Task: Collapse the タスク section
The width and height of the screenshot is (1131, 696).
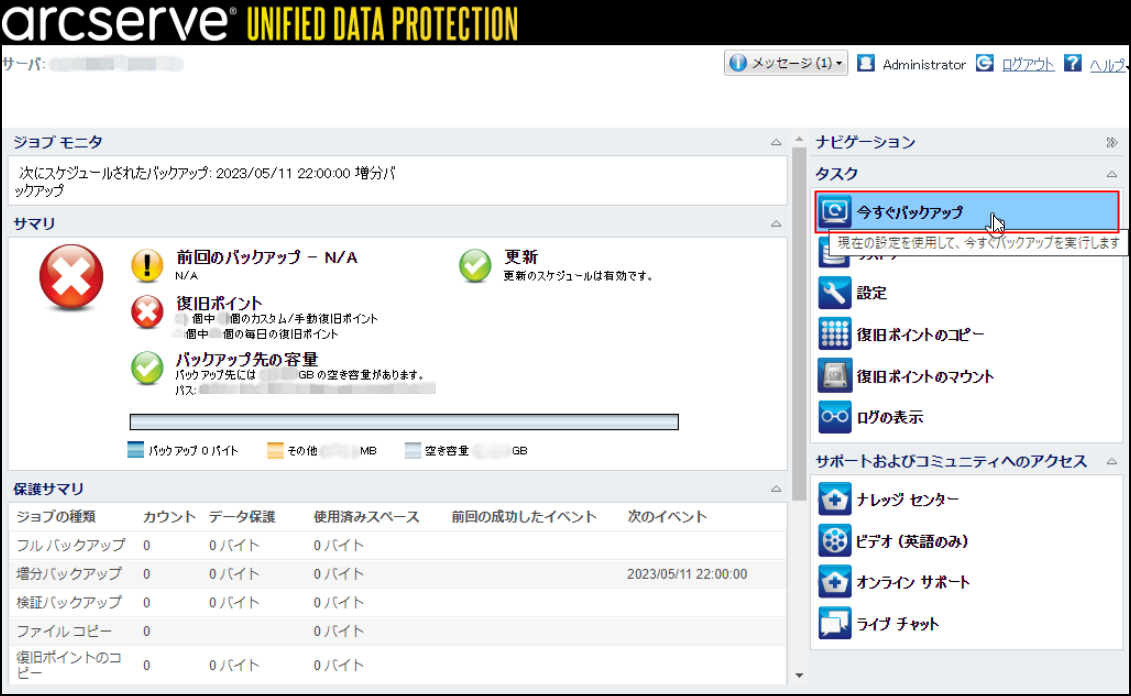Action: 1112,174
